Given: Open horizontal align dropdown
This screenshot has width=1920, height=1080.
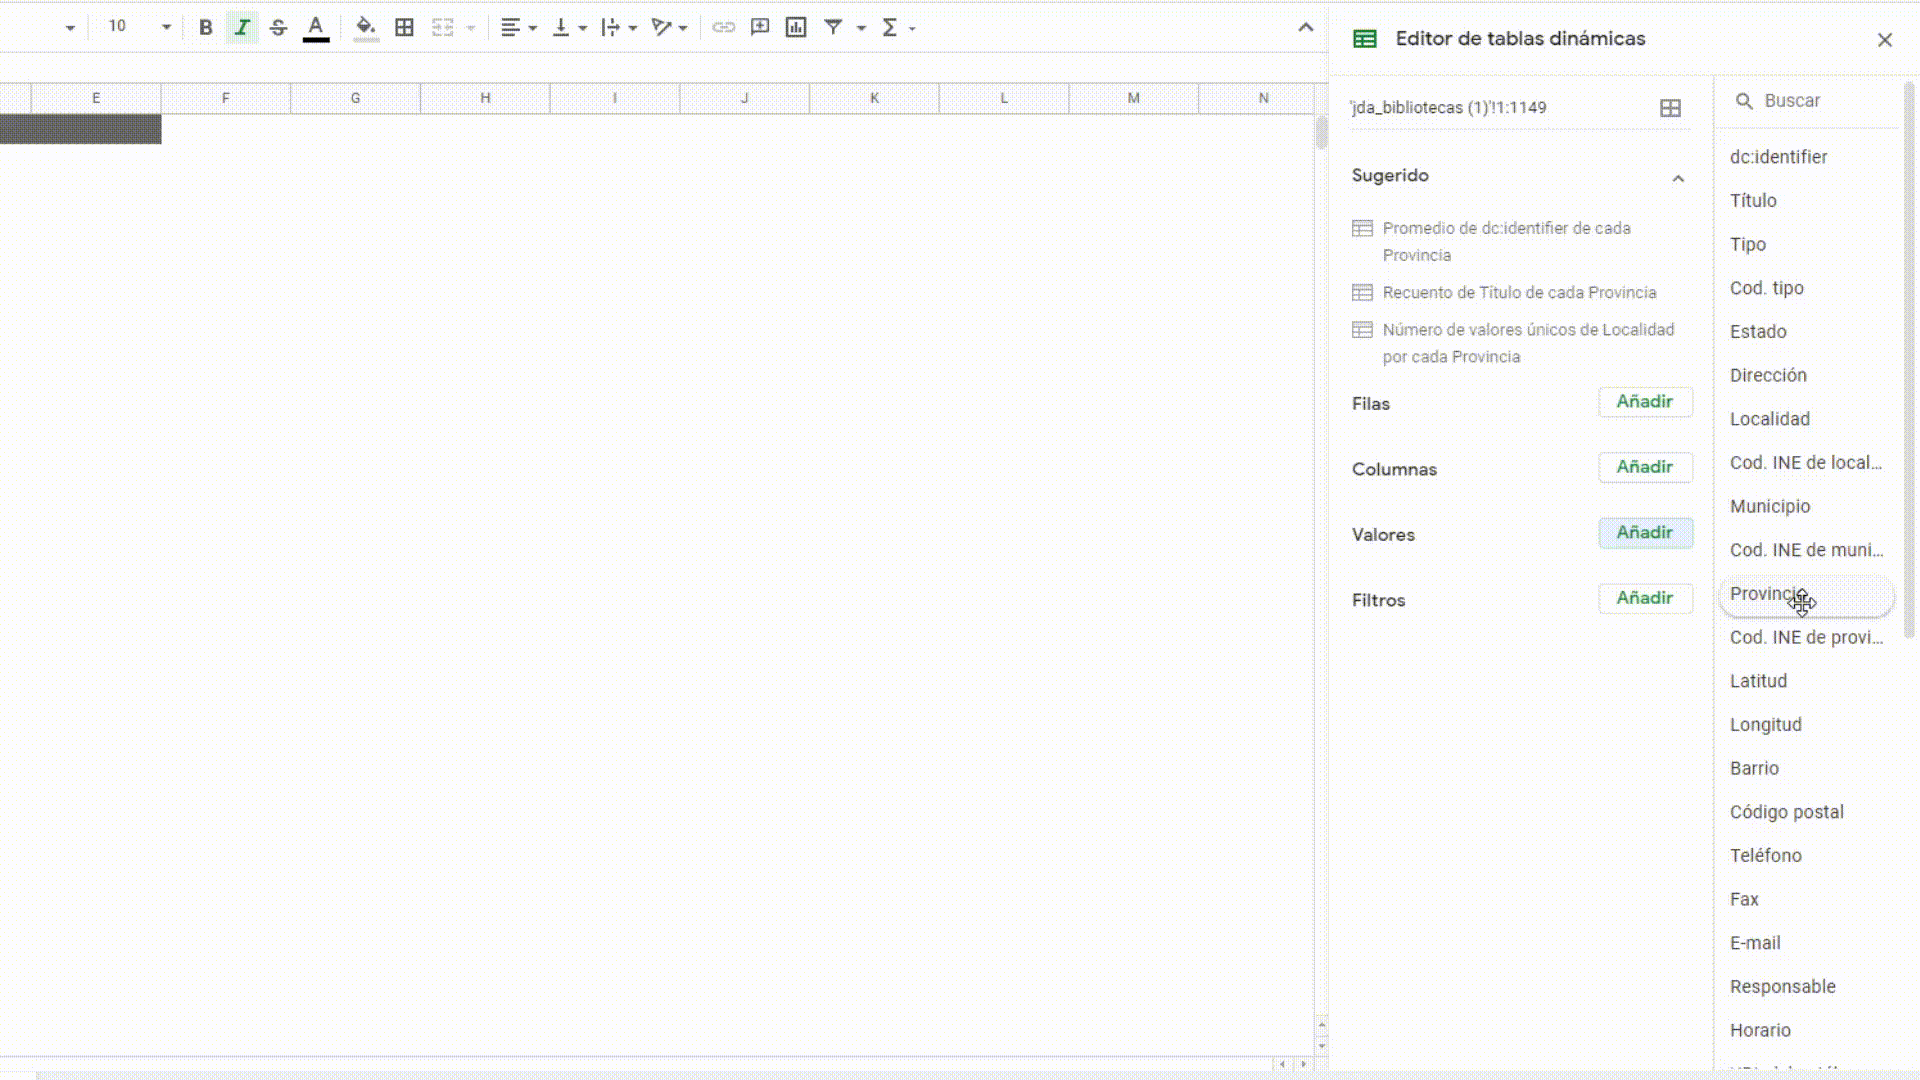Looking at the screenshot, I should tap(518, 28).
